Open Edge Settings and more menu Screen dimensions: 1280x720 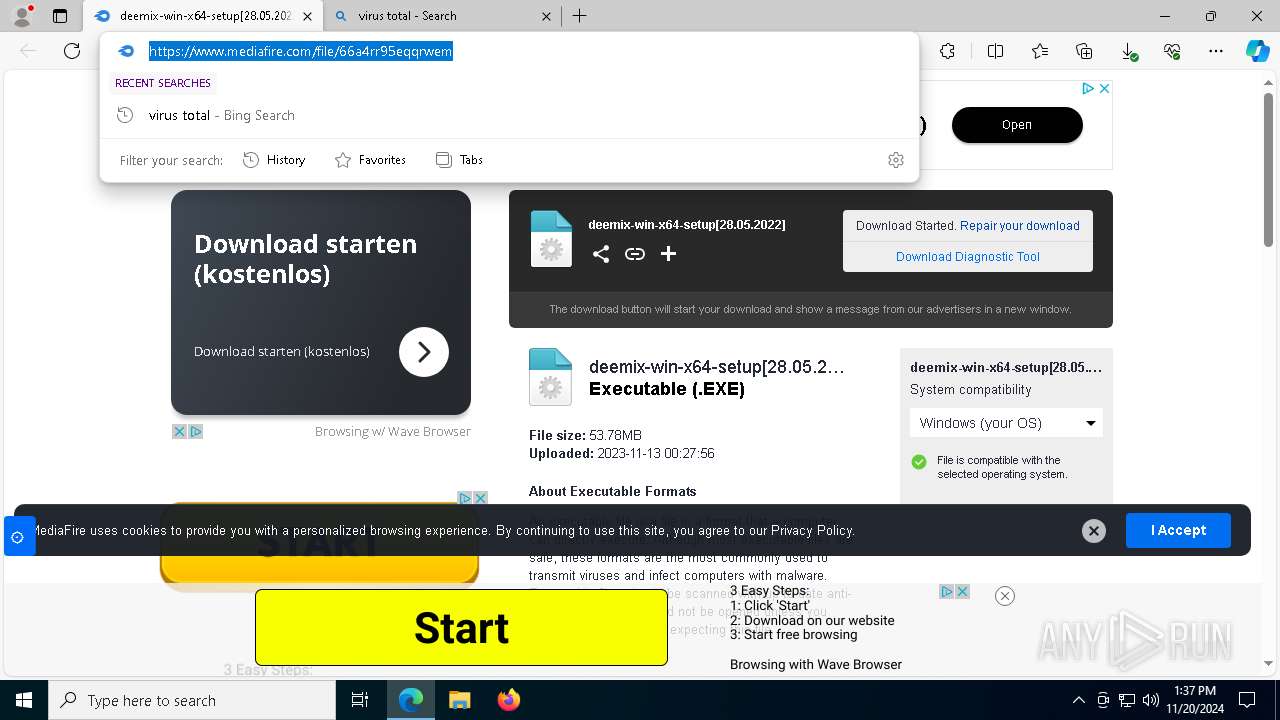tap(1216, 51)
